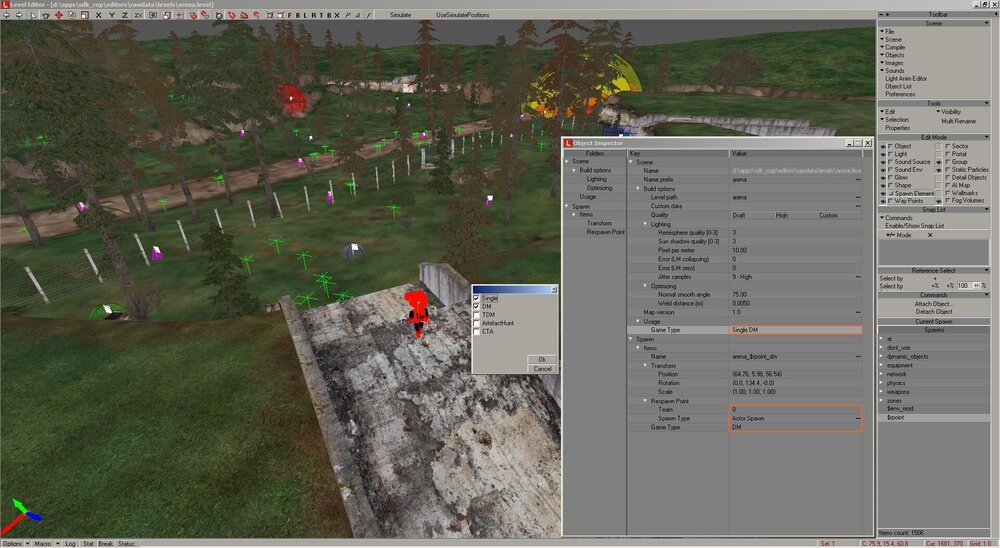Enable the TDM game type checkbox

click(x=477, y=315)
